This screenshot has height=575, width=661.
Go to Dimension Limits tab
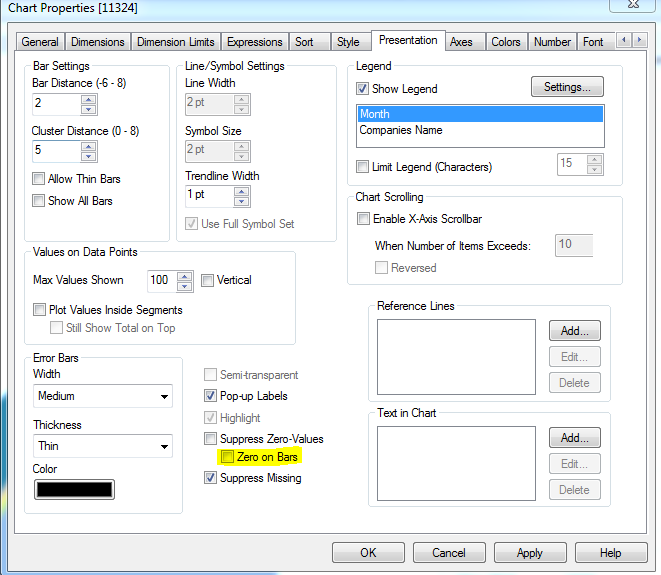coord(176,42)
